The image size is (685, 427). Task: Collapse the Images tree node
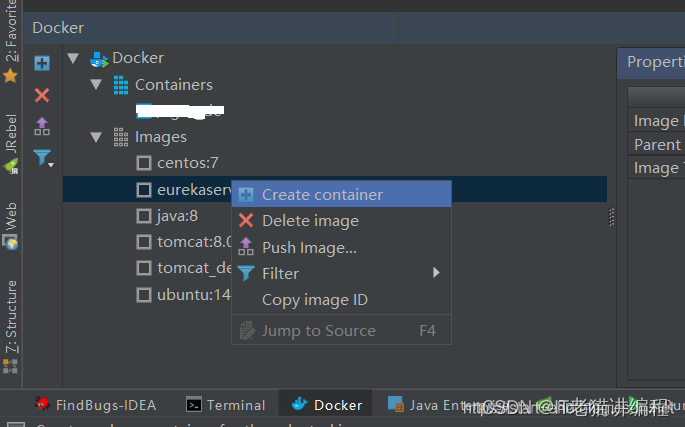[x=96, y=137]
